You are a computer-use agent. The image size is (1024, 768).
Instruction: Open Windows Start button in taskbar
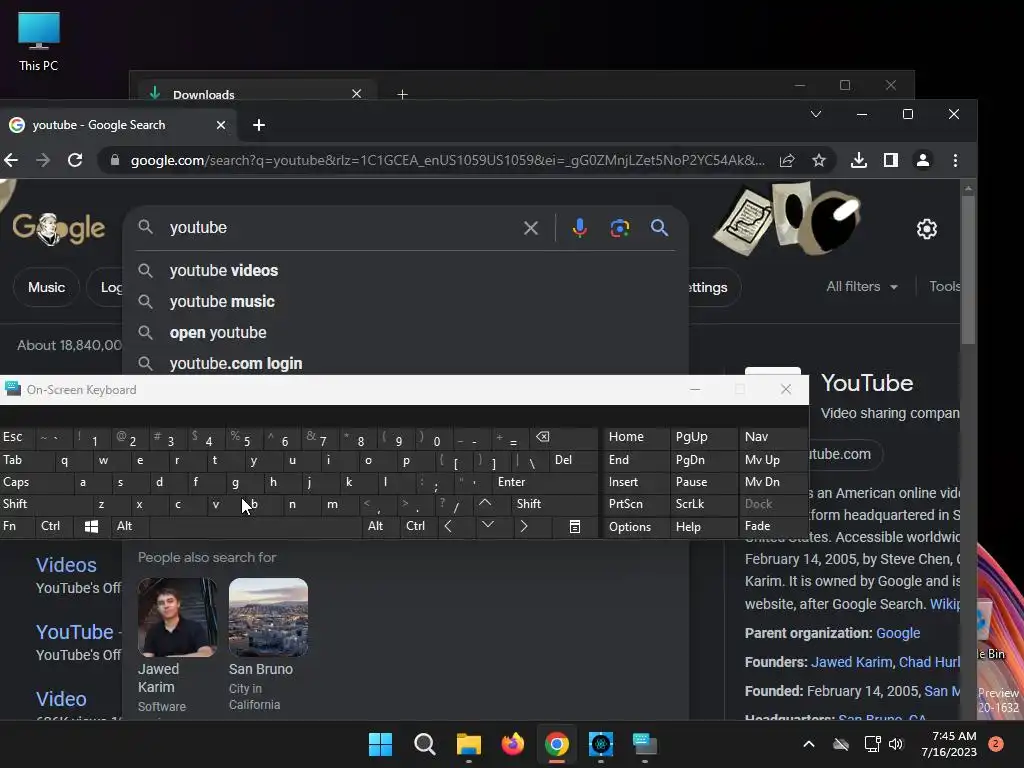tap(380, 744)
